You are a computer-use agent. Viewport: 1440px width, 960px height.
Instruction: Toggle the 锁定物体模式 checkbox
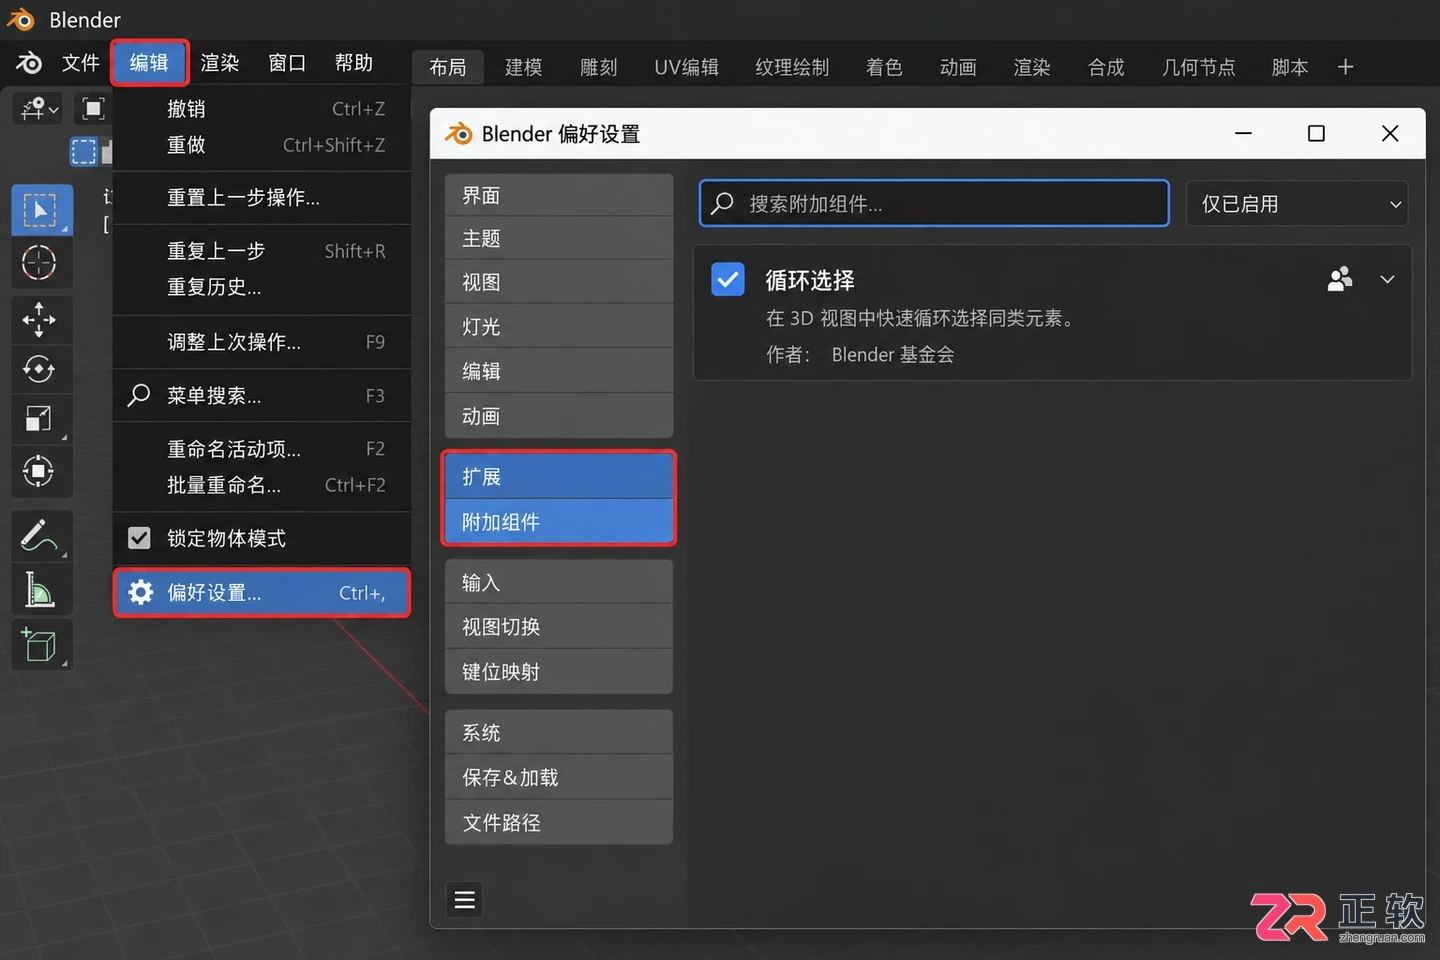[x=139, y=538]
